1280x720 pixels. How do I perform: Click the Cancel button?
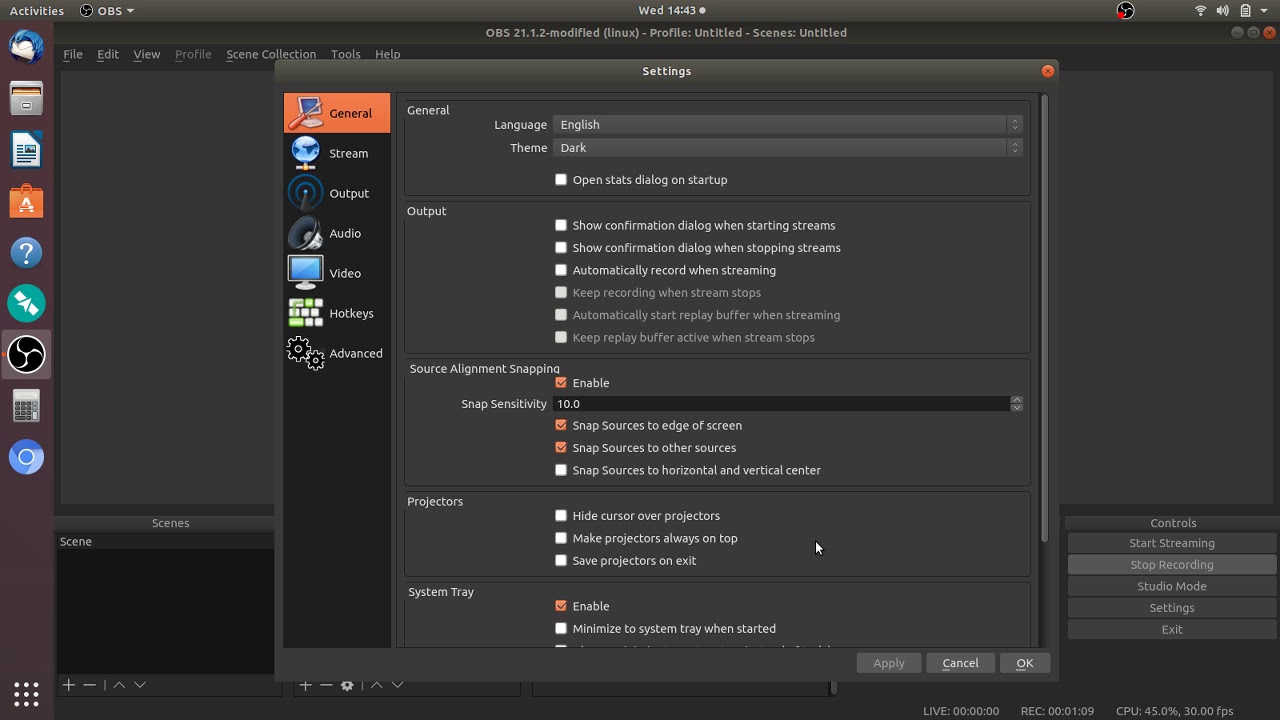pos(960,663)
